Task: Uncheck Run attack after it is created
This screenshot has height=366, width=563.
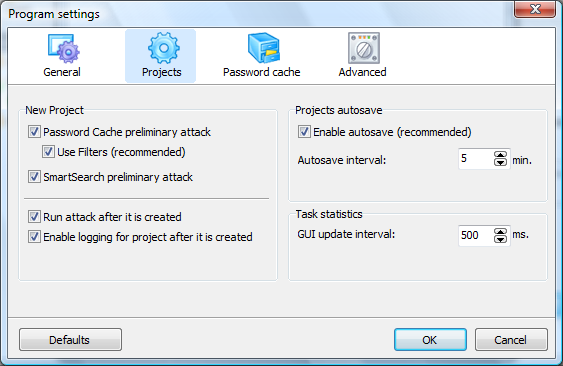Action: coord(34,217)
